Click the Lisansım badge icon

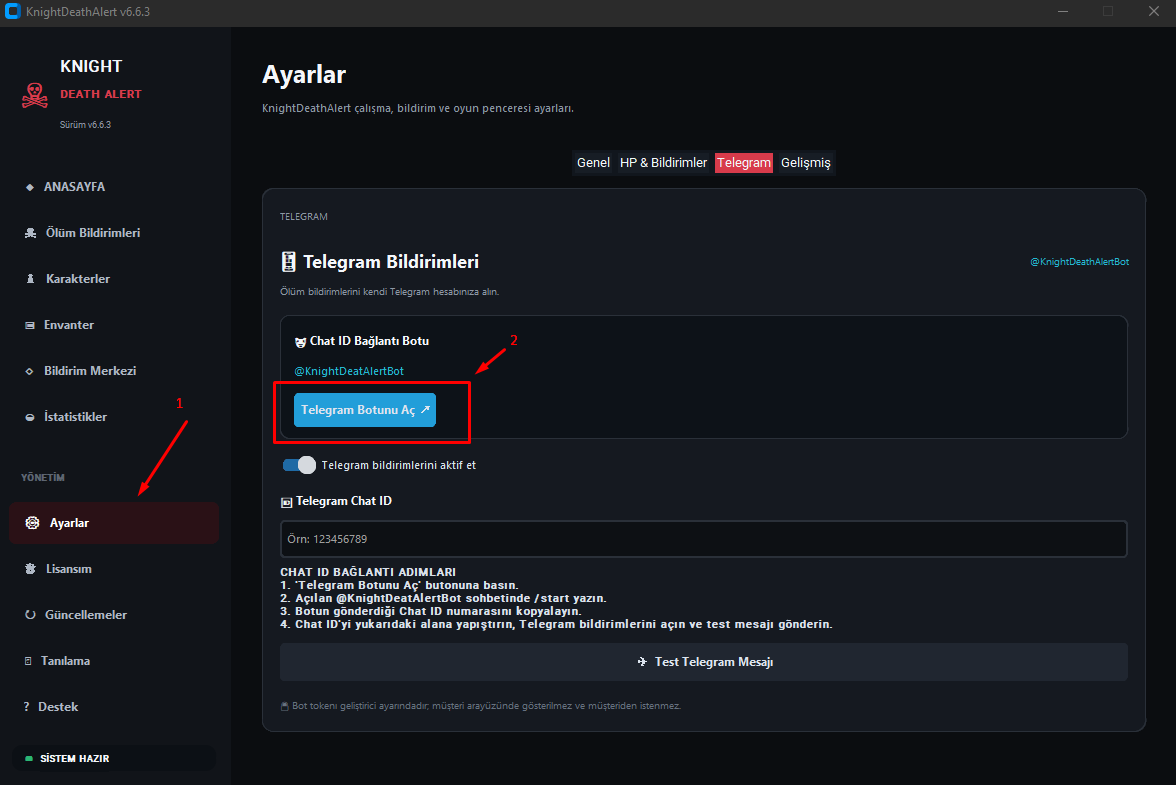click(30, 569)
